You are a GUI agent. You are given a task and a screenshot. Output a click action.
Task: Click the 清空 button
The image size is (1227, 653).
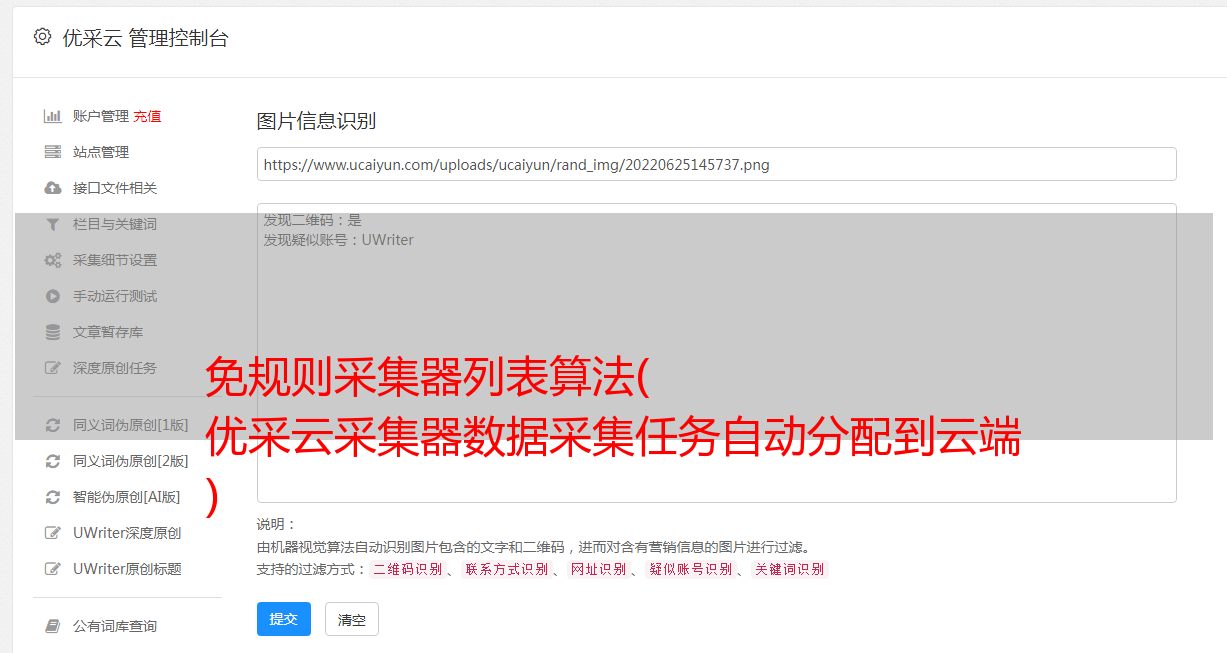(x=352, y=619)
